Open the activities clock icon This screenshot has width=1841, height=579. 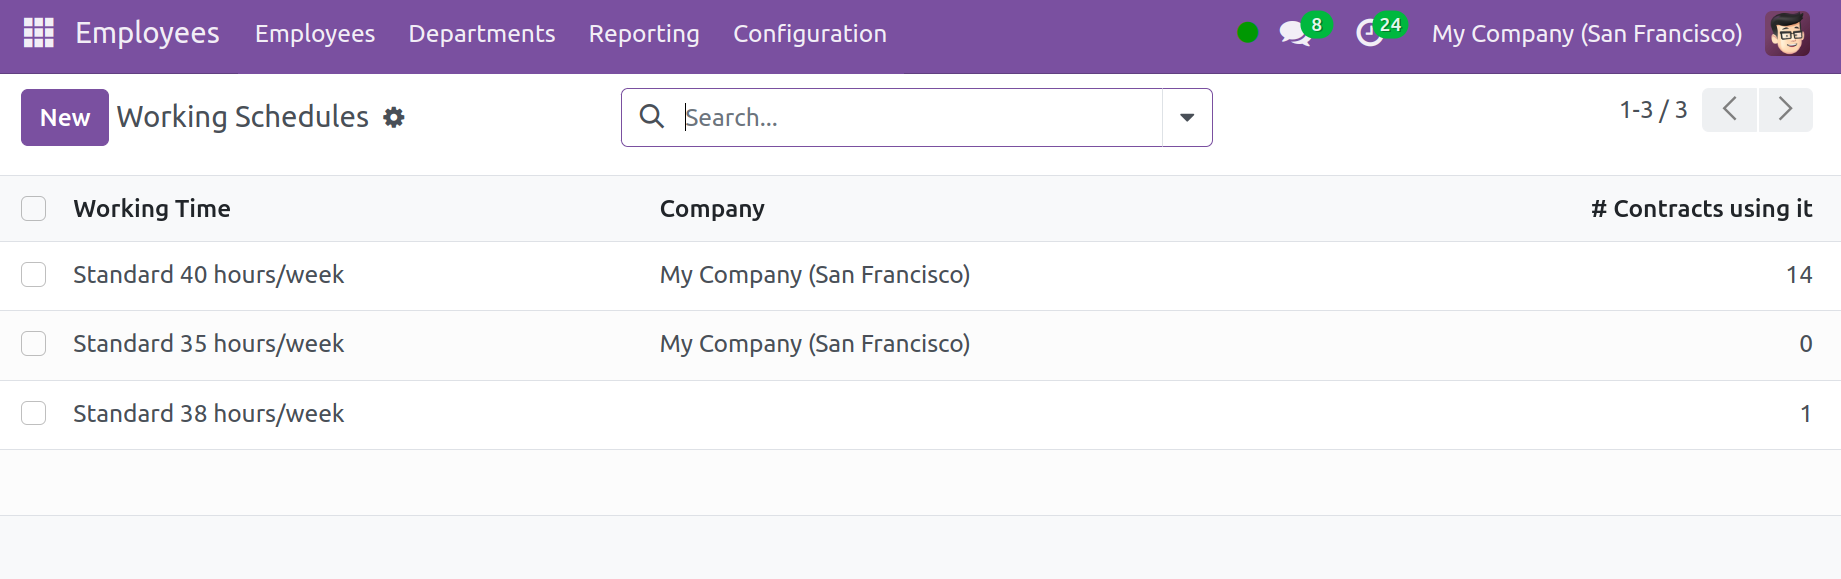click(x=1369, y=33)
